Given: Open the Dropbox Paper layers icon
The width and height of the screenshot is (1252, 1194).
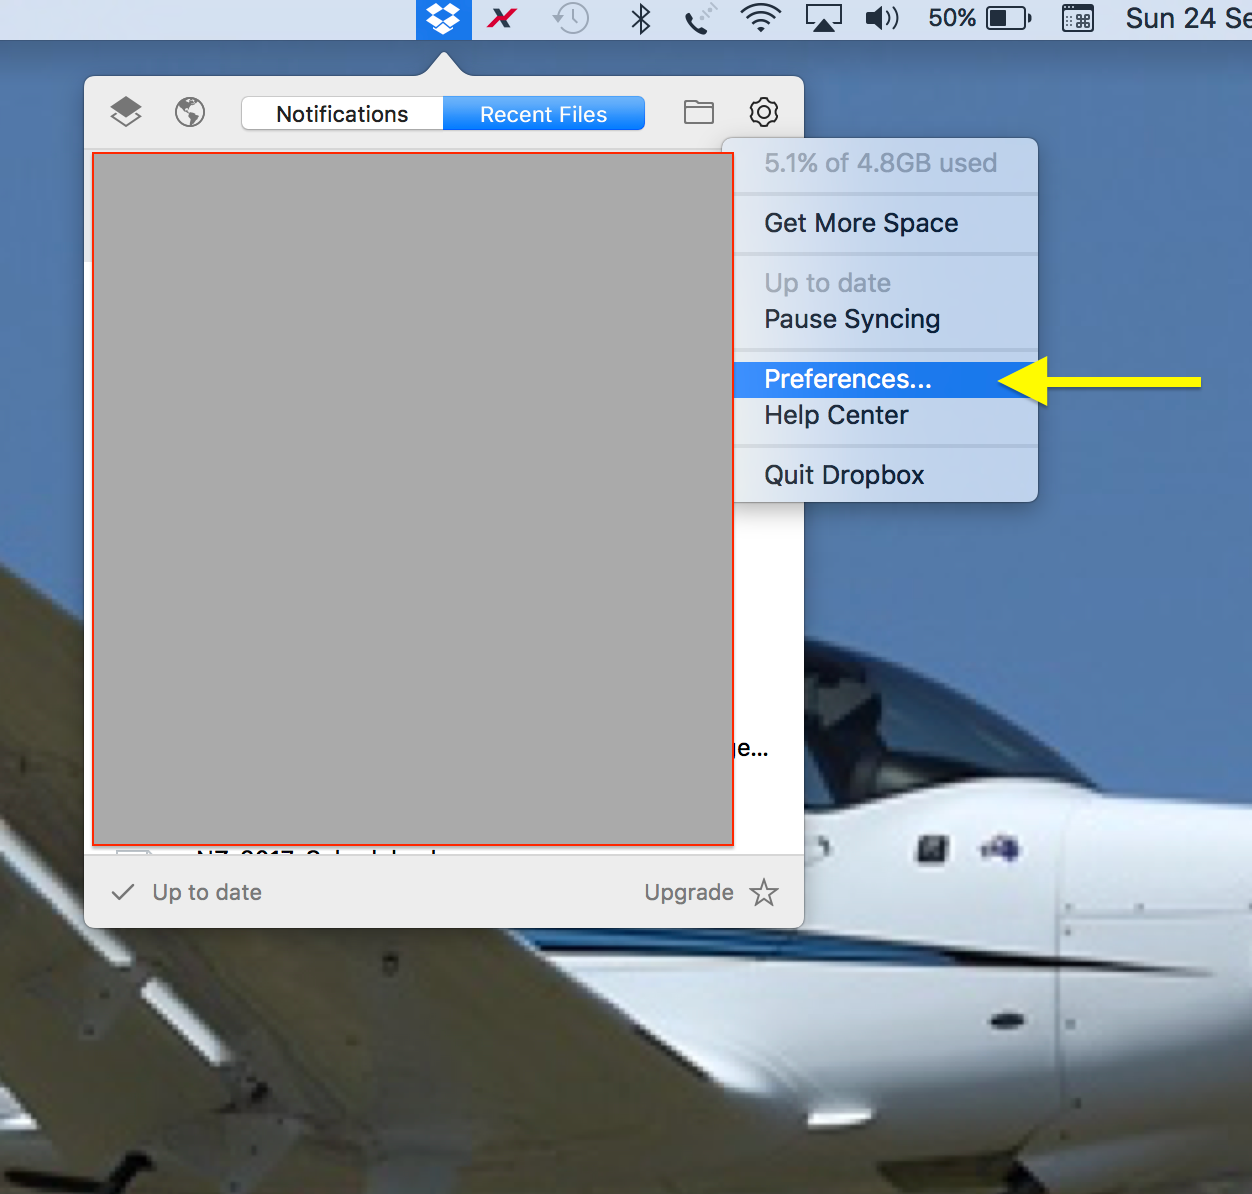Looking at the screenshot, I should [126, 112].
